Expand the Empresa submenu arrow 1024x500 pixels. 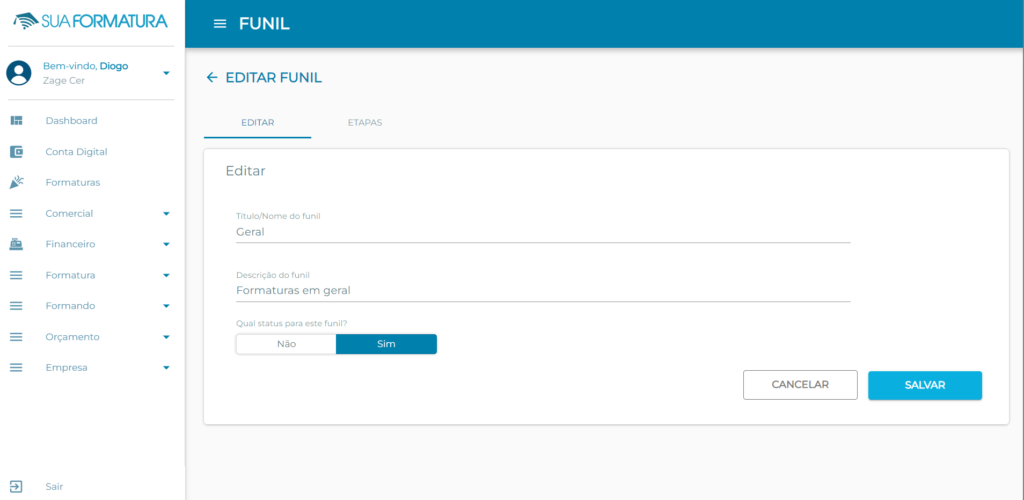pyautogui.click(x=166, y=367)
